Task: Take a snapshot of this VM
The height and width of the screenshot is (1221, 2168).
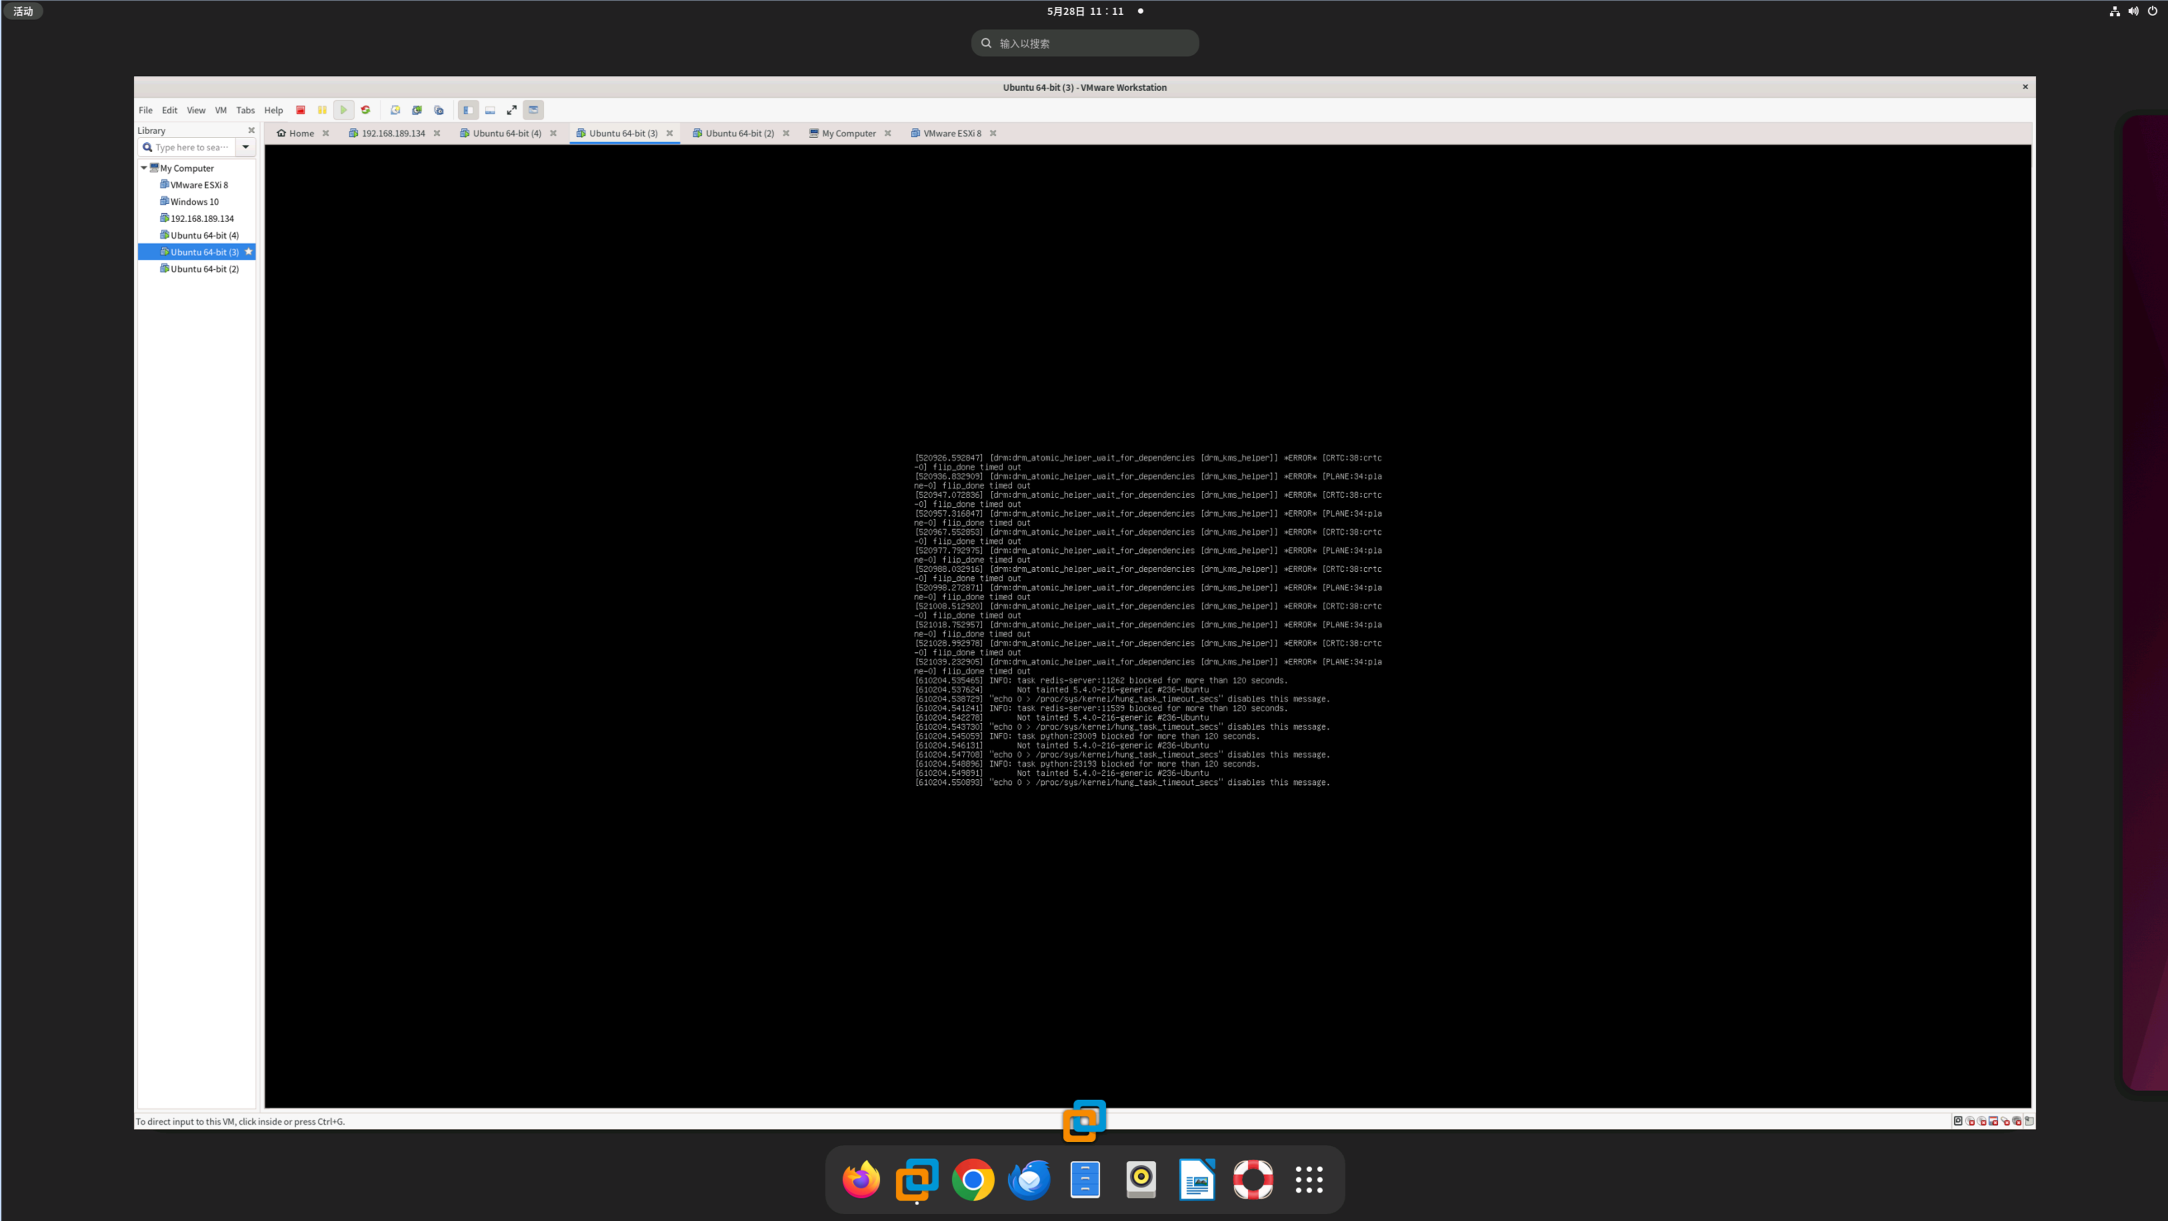Action: tap(395, 110)
